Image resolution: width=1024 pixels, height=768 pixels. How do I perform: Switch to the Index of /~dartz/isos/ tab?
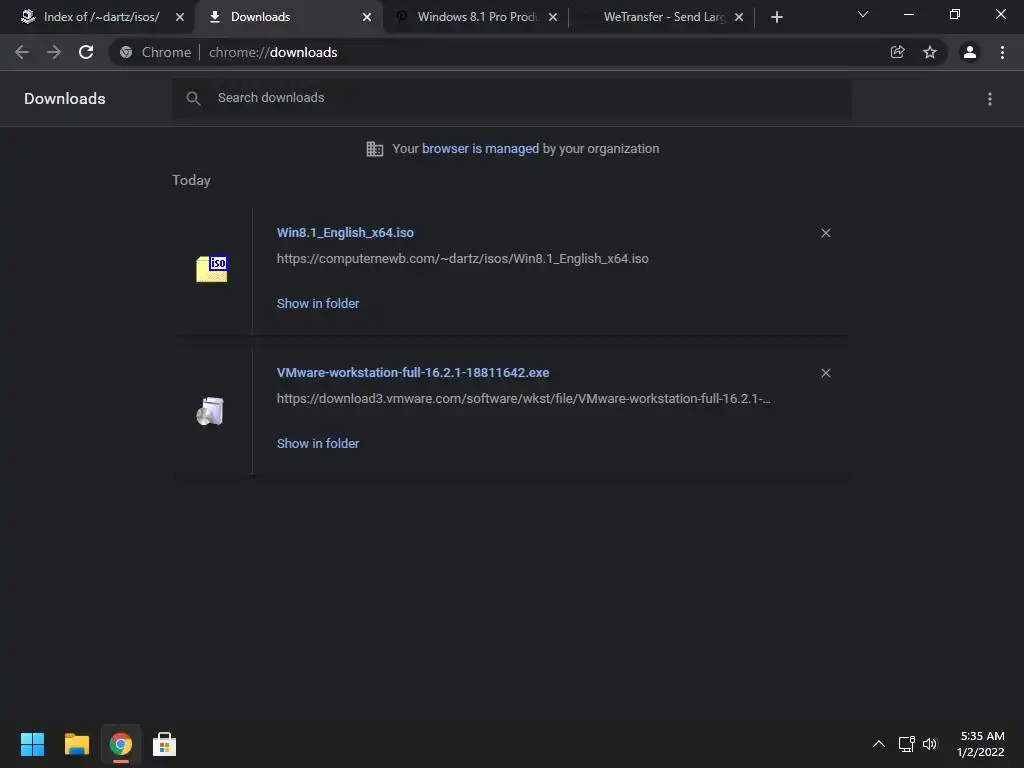coord(101,17)
